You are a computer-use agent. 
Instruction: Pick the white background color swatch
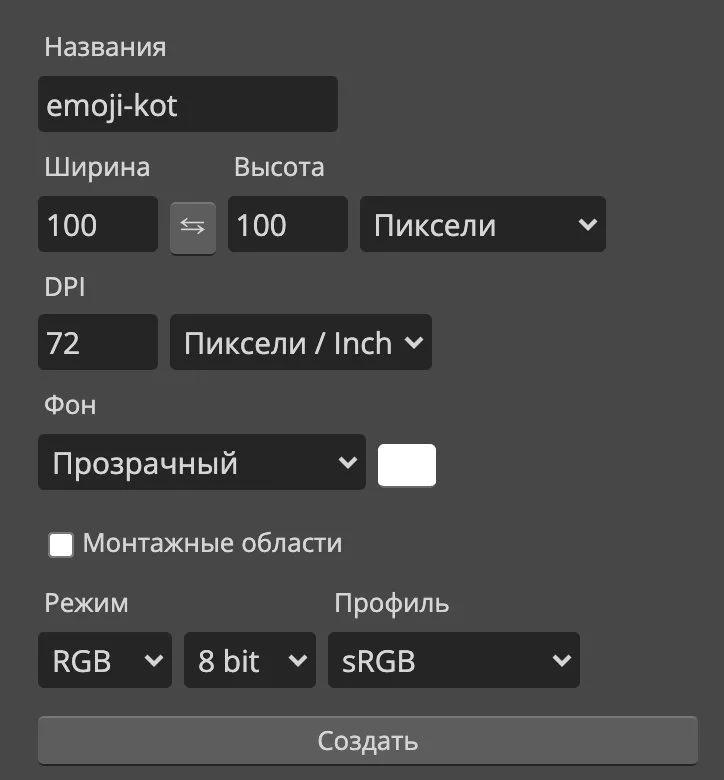[x=407, y=465]
